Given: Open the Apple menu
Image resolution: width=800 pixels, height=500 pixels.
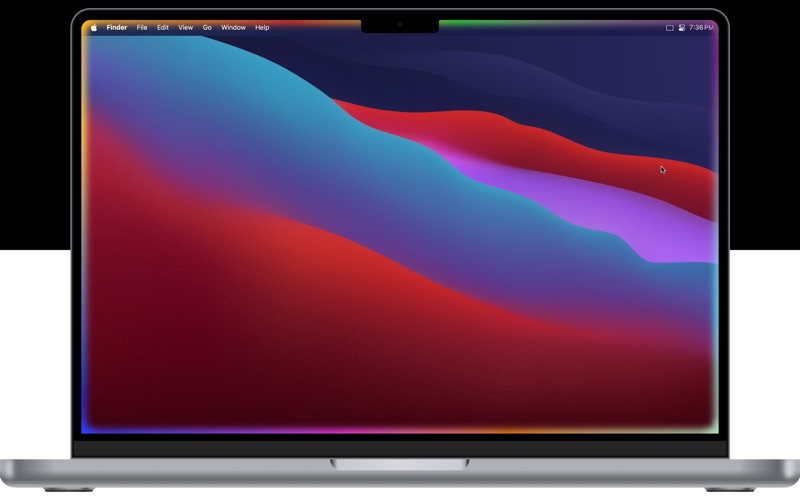Looking at the screenshot, I should click(x=94, y=28).
